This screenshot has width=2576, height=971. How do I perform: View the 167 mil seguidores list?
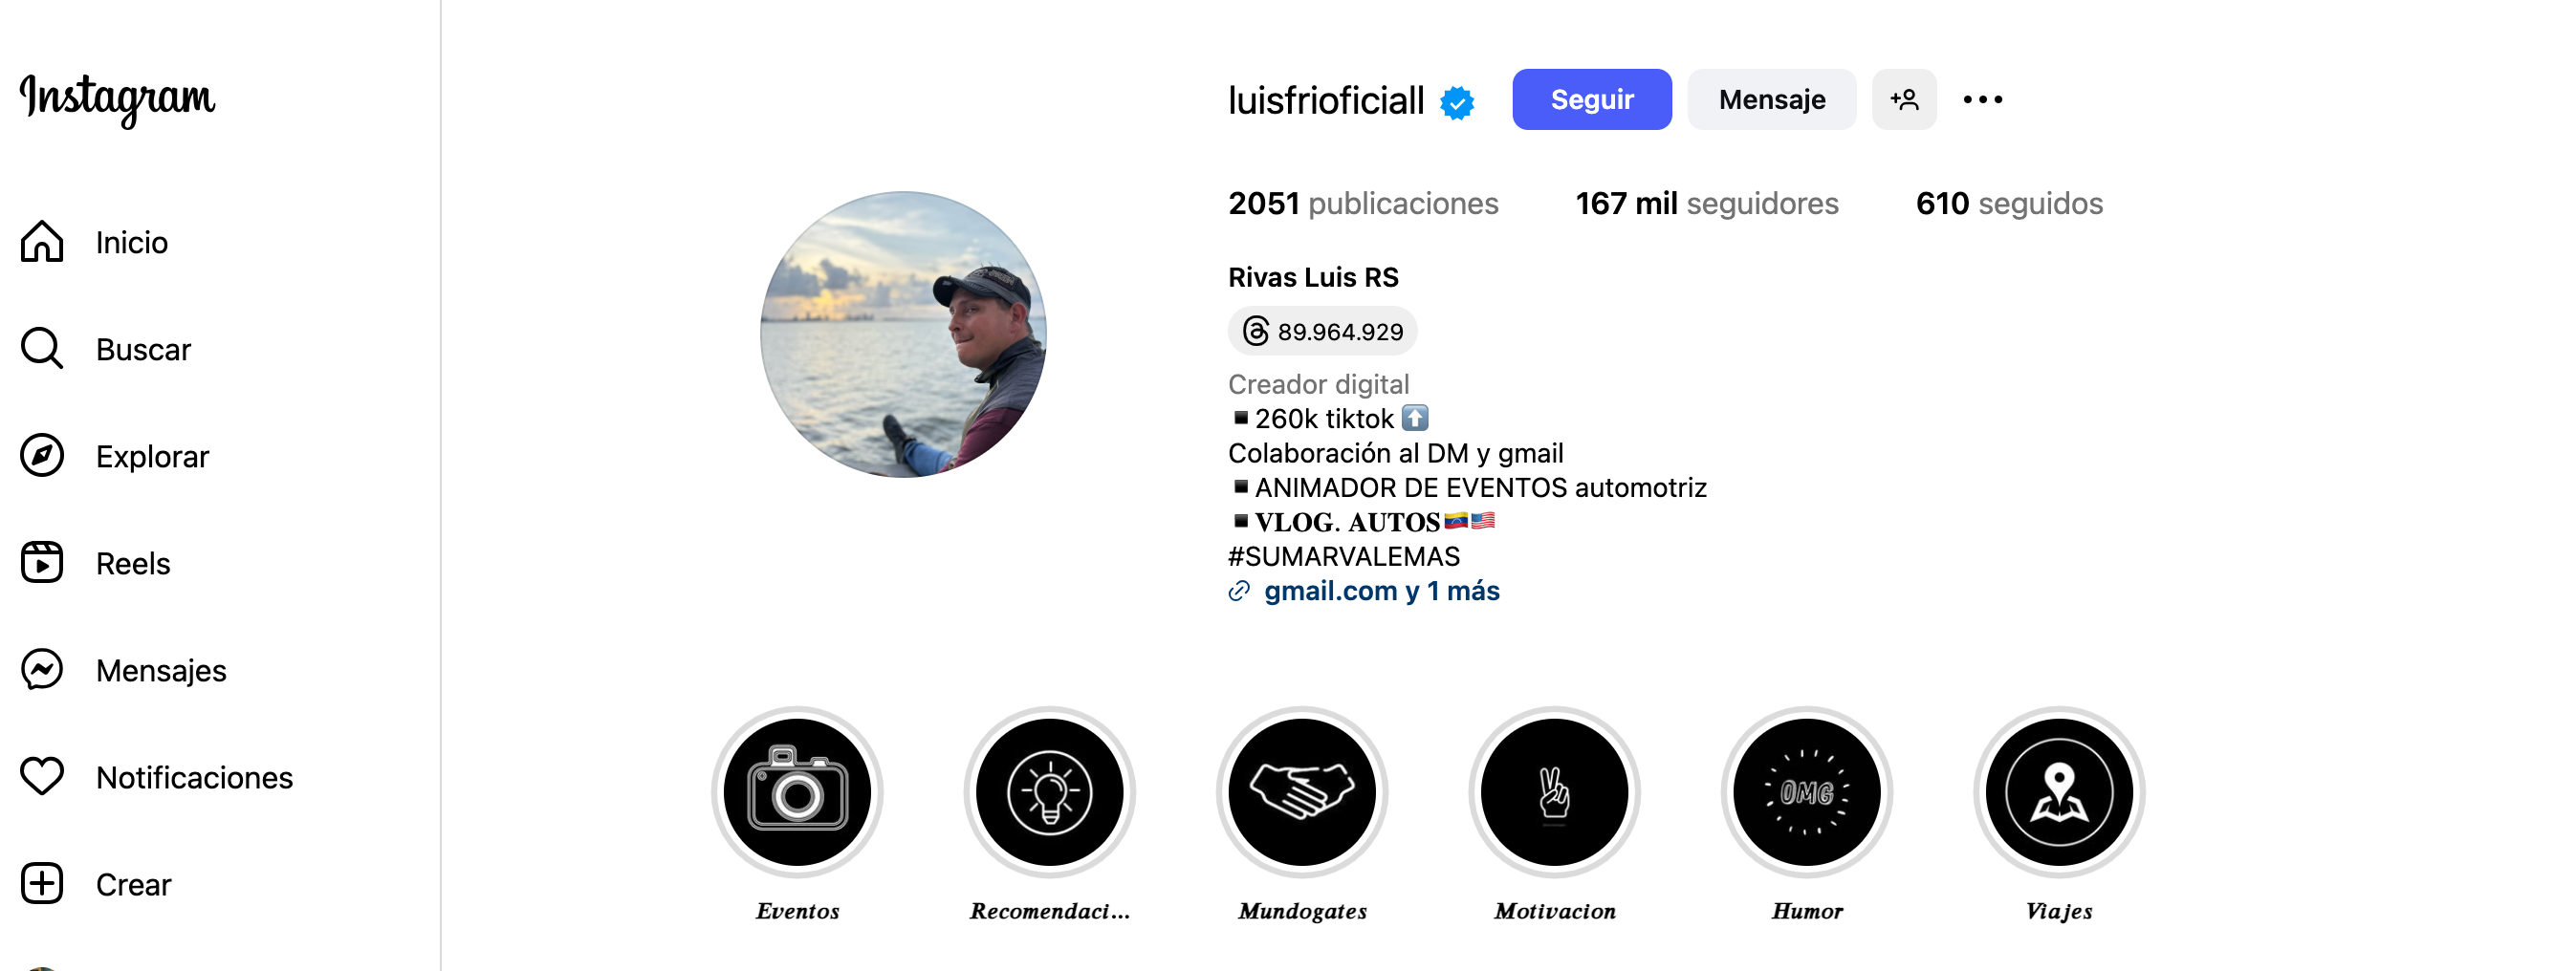(1707, 204)
